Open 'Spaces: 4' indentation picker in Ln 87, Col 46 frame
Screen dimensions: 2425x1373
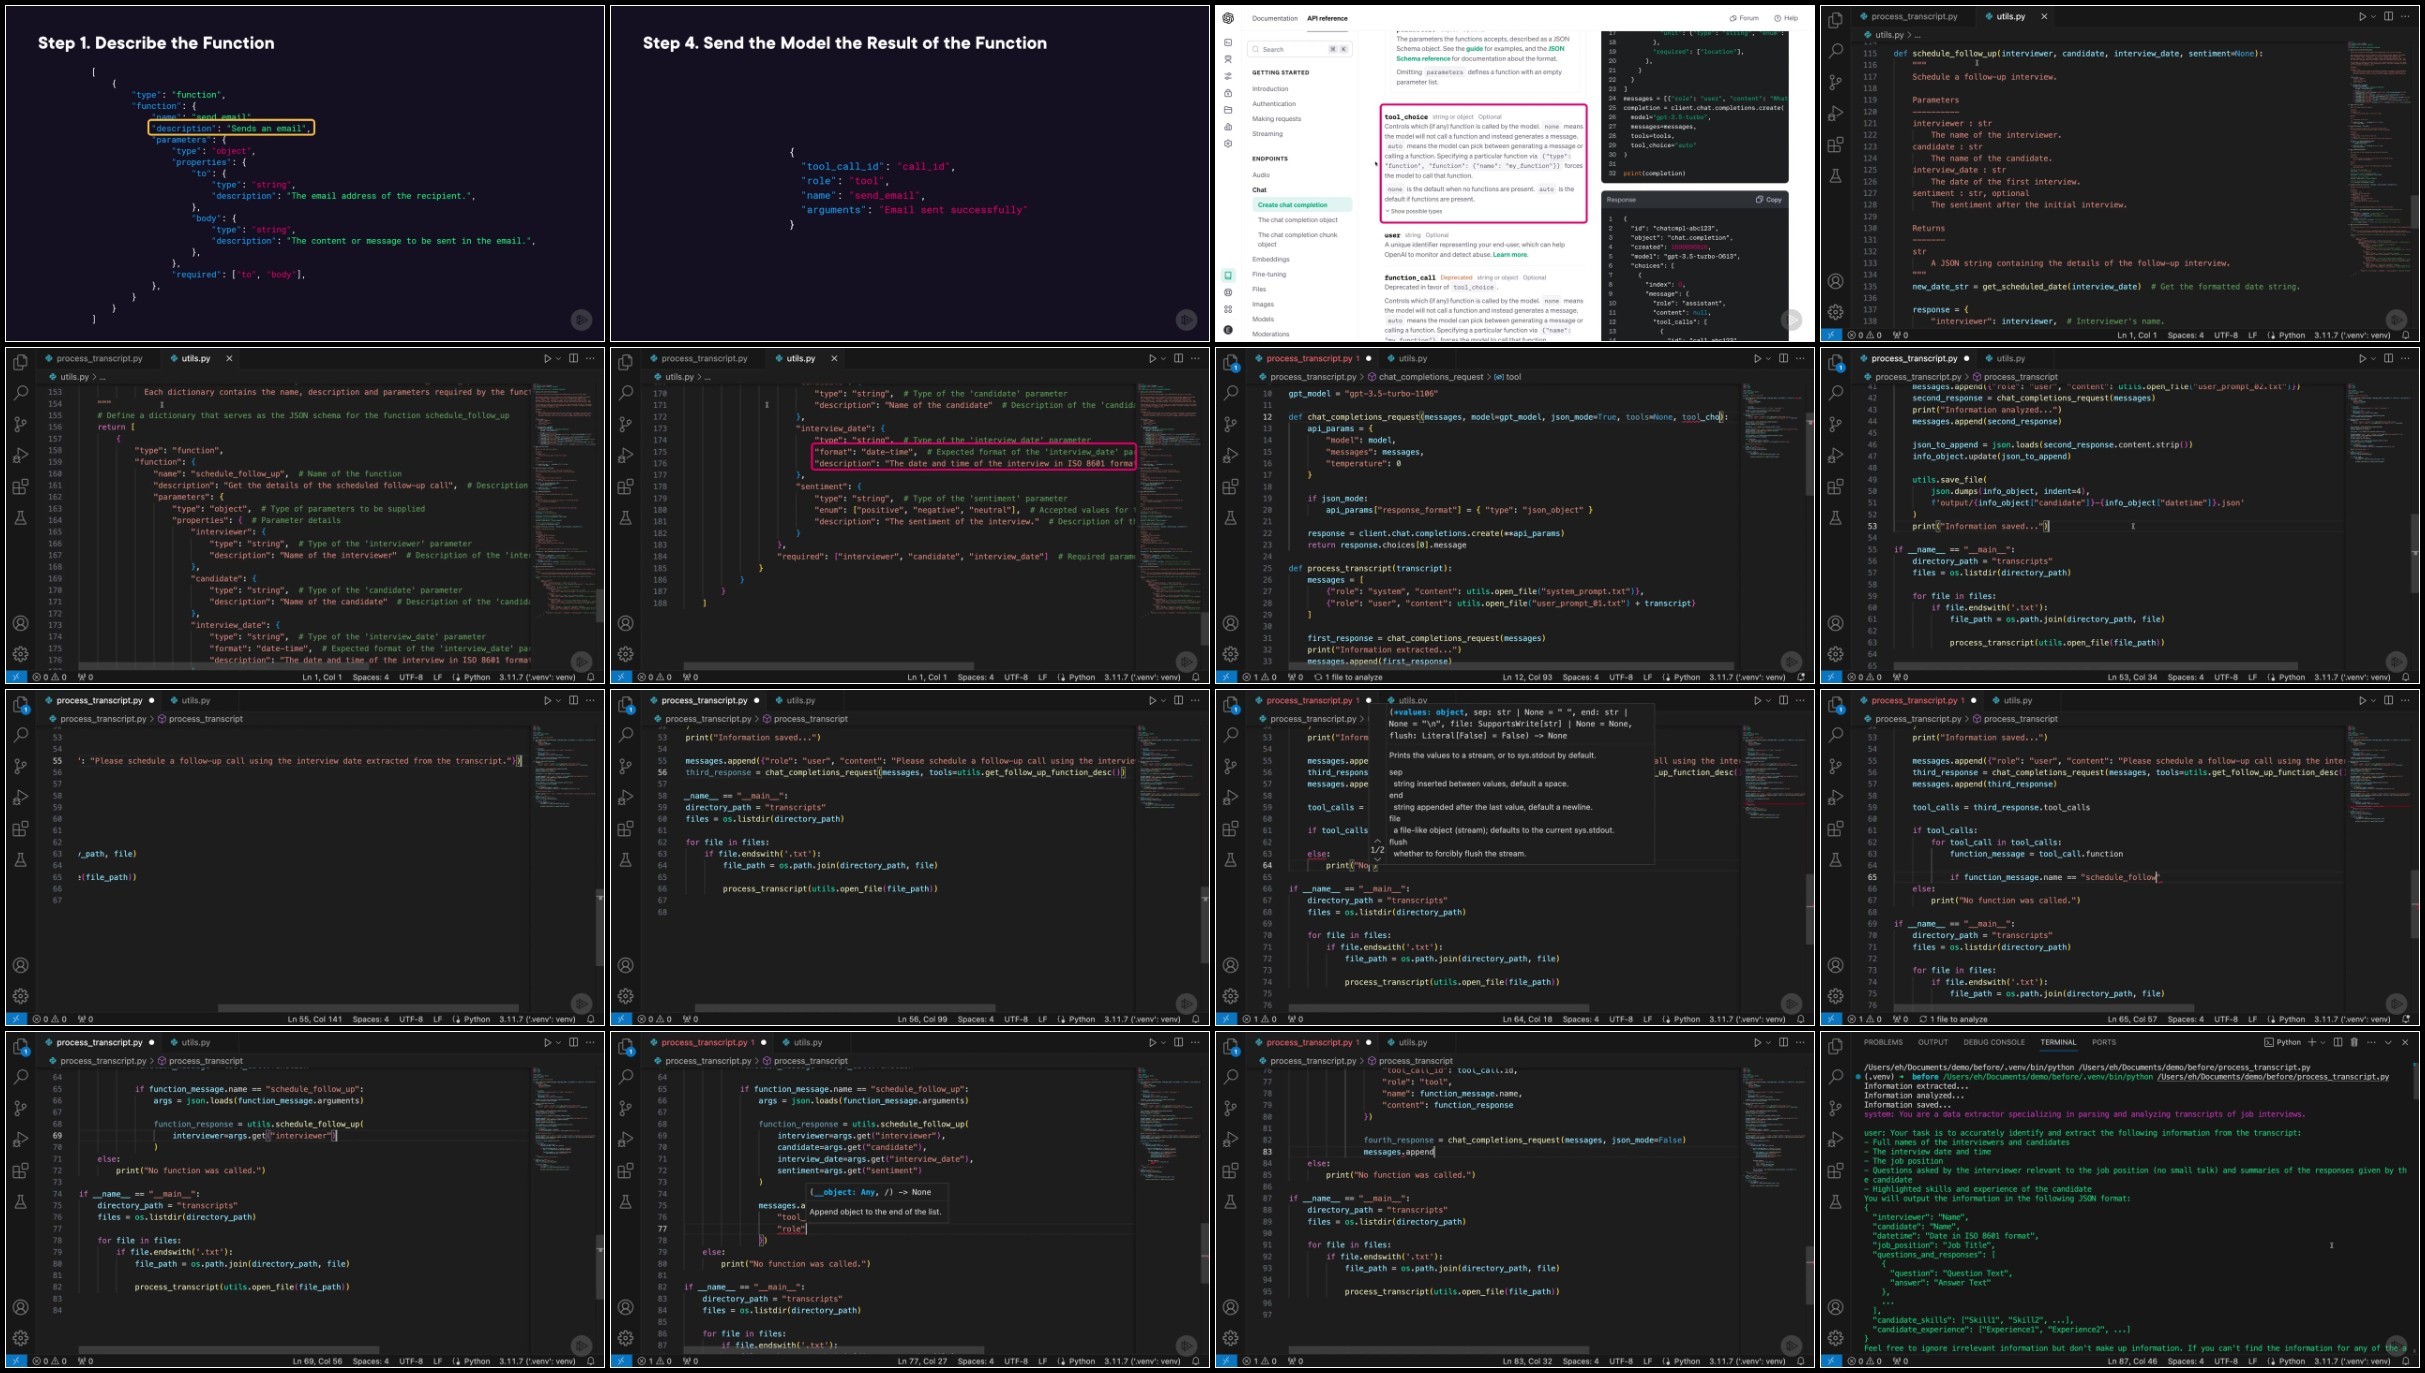click(x=2185, y=1361)
